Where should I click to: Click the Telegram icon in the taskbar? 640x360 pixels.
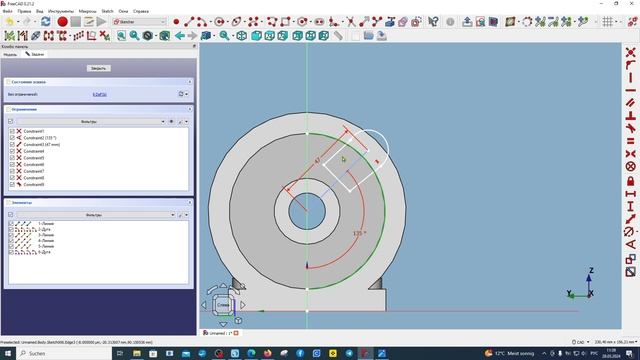(349, 353)
